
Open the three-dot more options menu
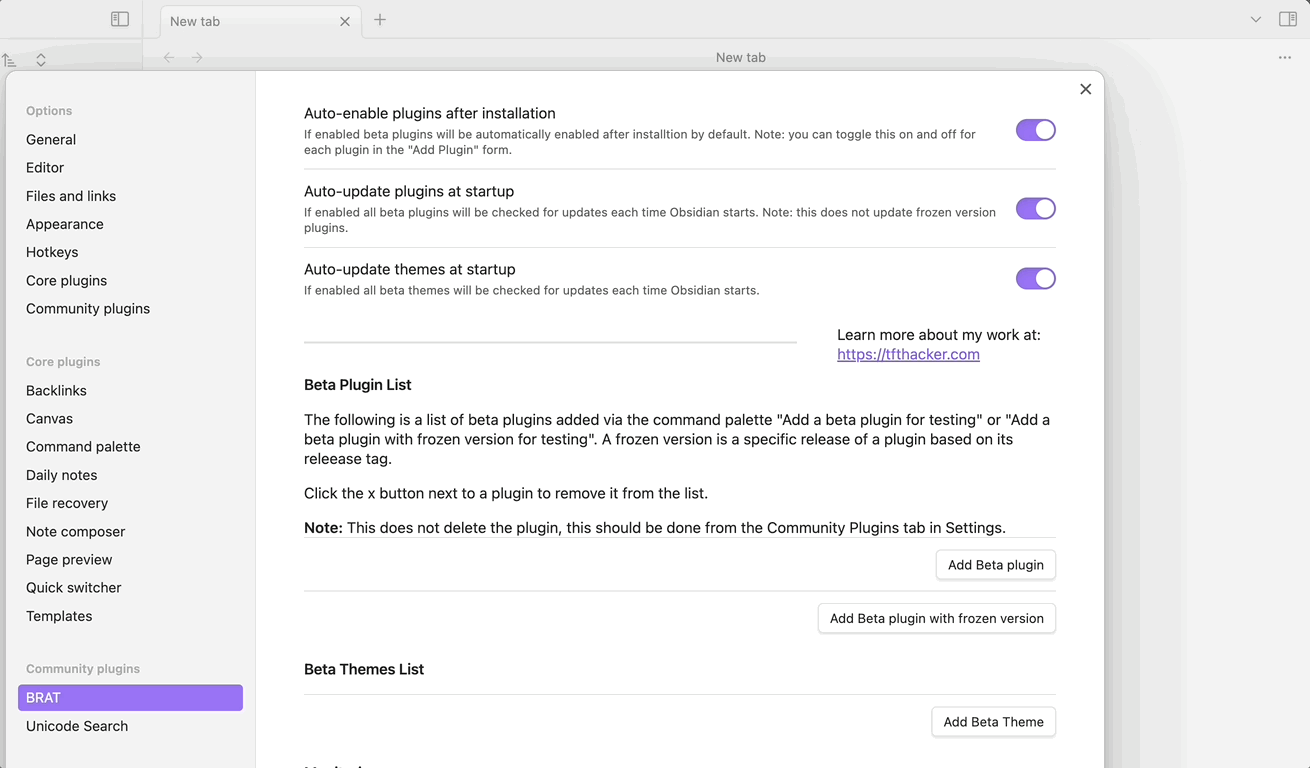1285,58
